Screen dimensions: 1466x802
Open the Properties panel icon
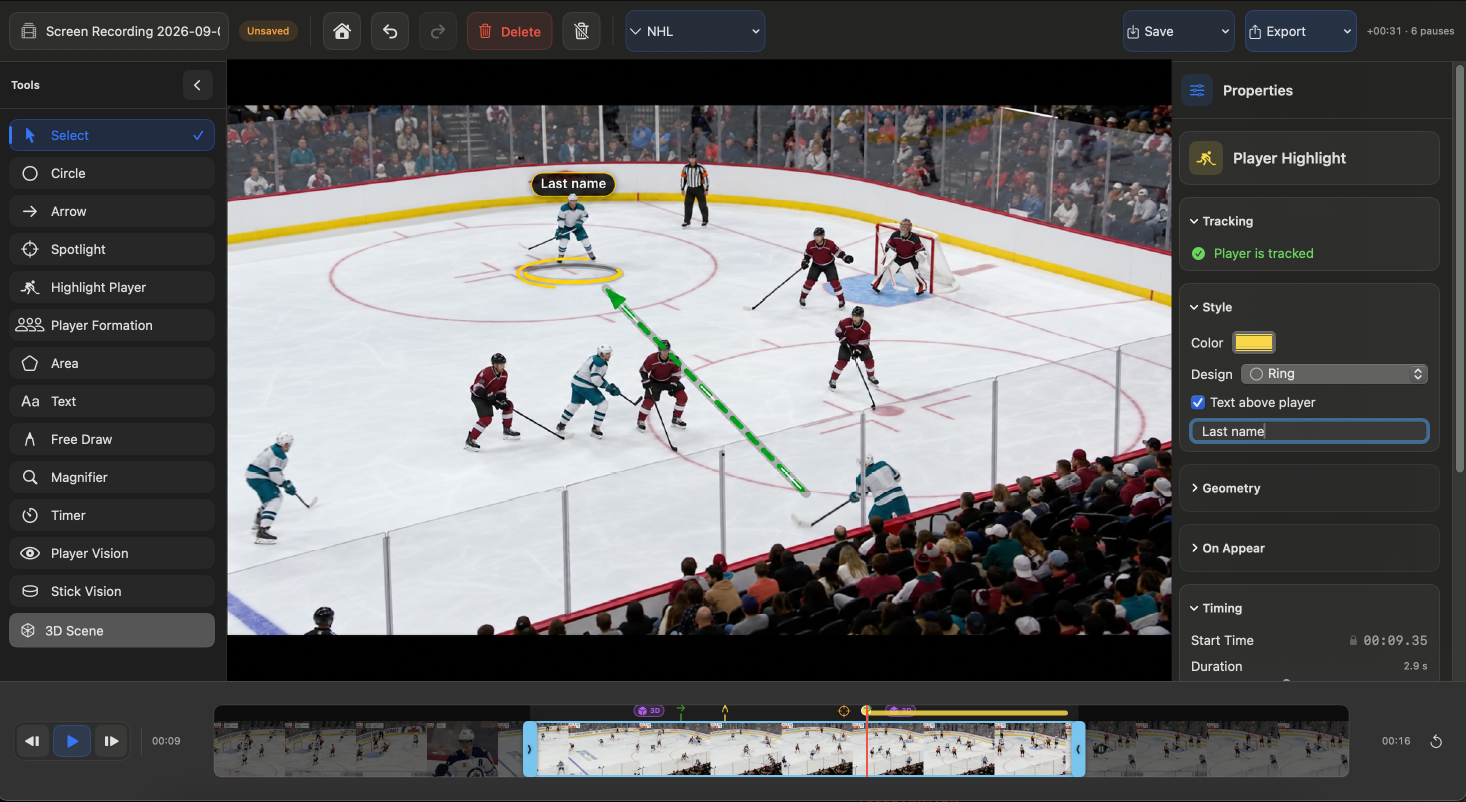1197,90
